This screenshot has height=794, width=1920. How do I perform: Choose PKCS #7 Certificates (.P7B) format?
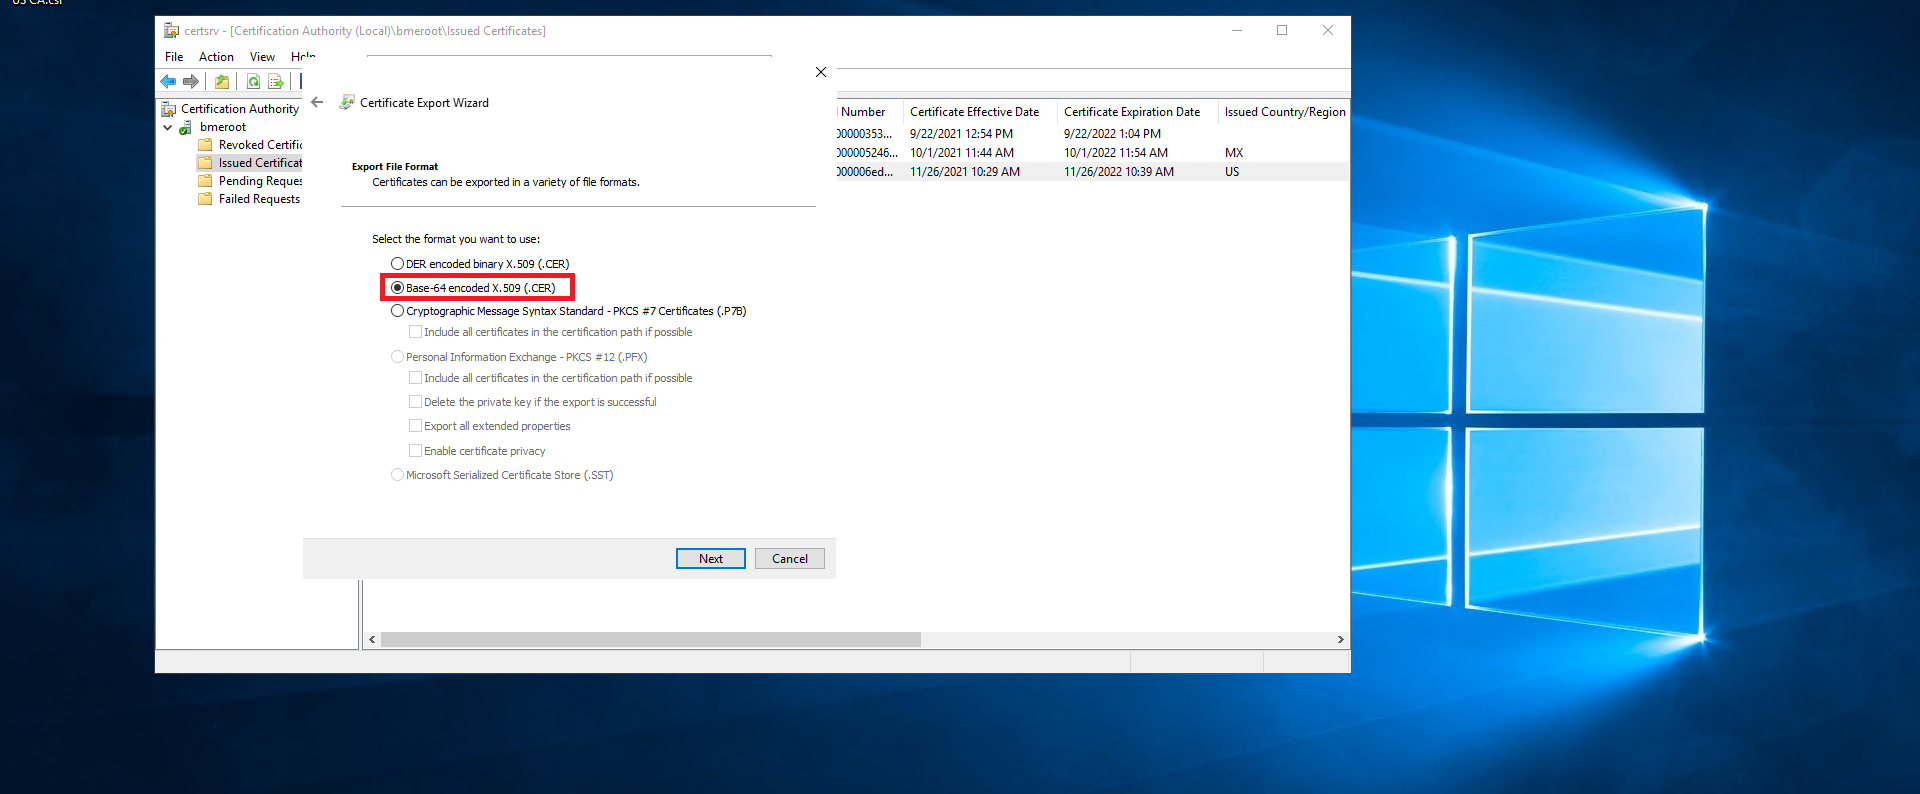click(397, 311)
